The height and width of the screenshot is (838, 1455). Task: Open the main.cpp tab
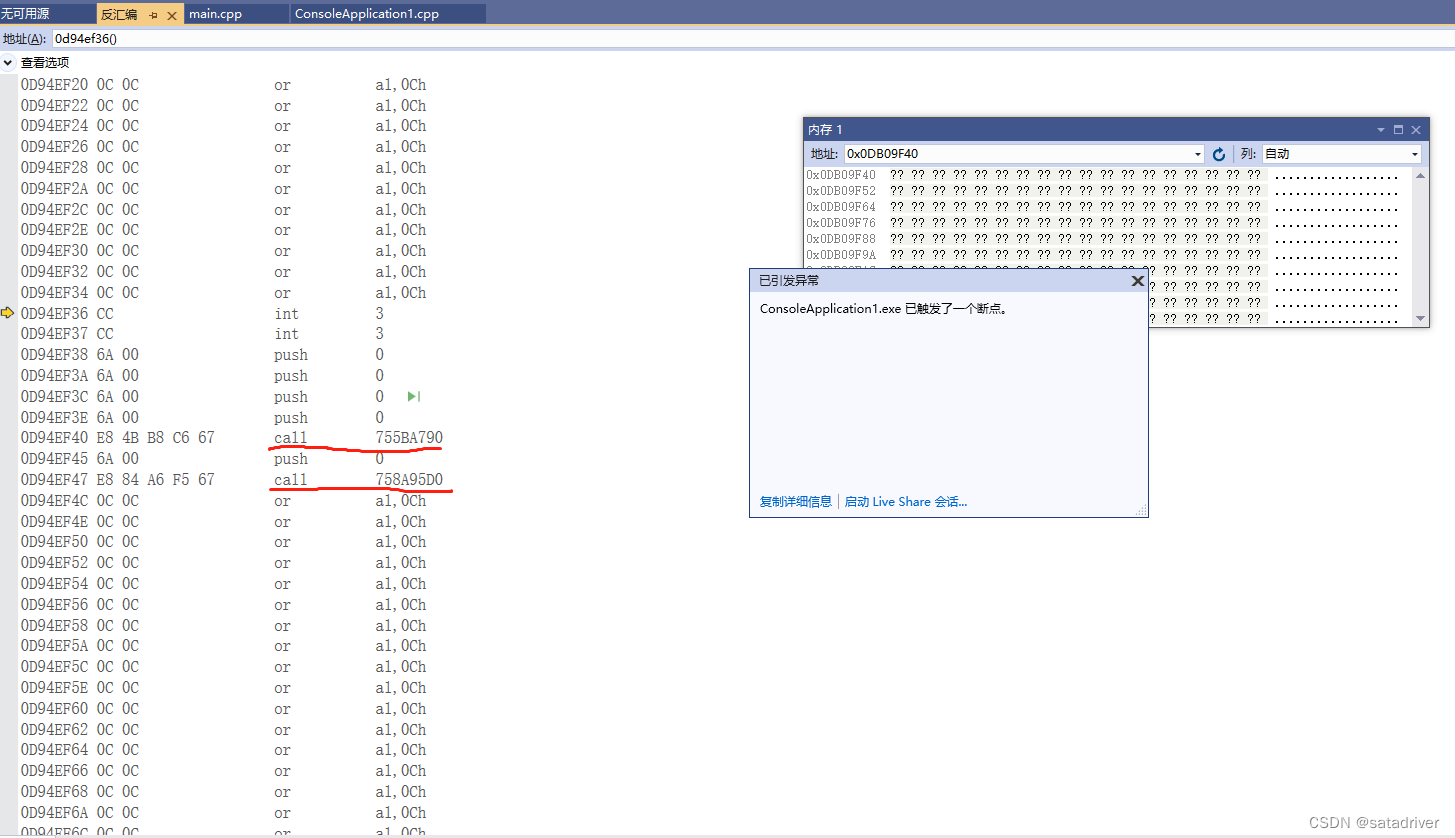click(x=215, y=14)
